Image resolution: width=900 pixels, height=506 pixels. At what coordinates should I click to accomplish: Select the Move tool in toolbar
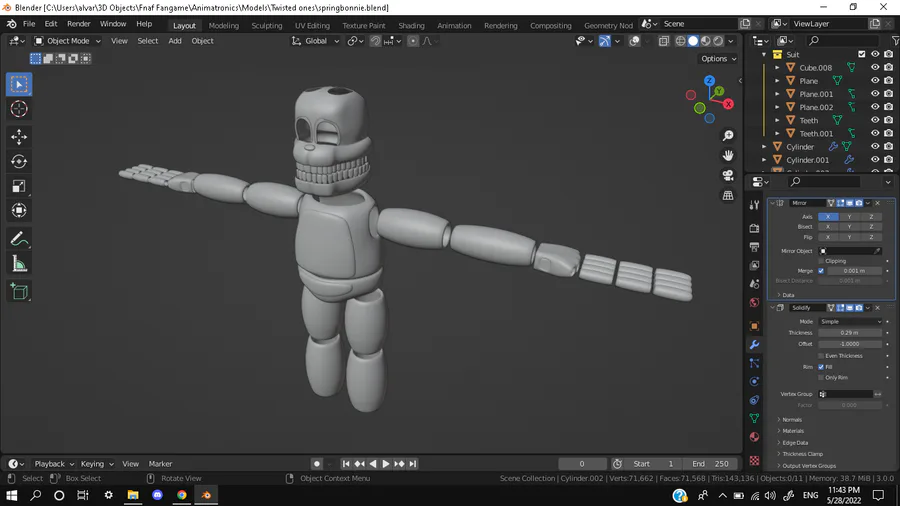point(19,136)
